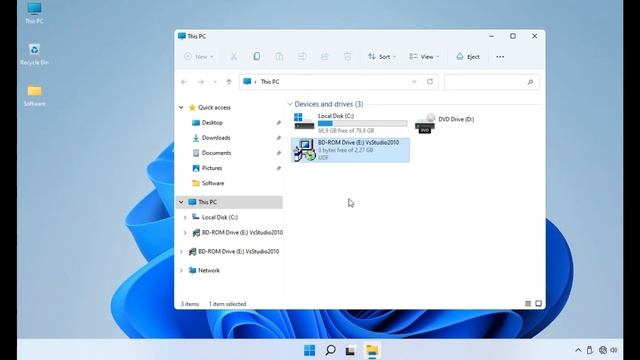Unpin Downloads using its pin icon
640x360 pixels.
point(278,138)
